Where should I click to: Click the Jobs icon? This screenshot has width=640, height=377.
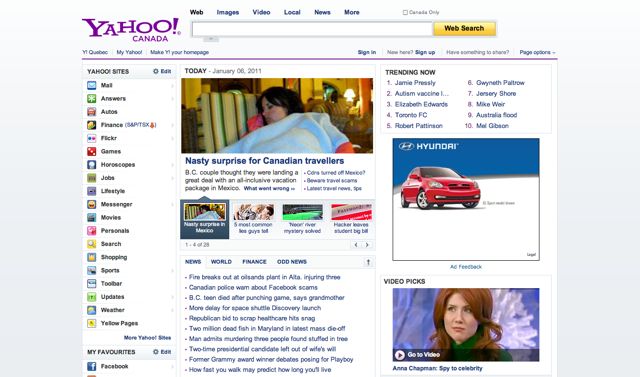coord(91,178)
